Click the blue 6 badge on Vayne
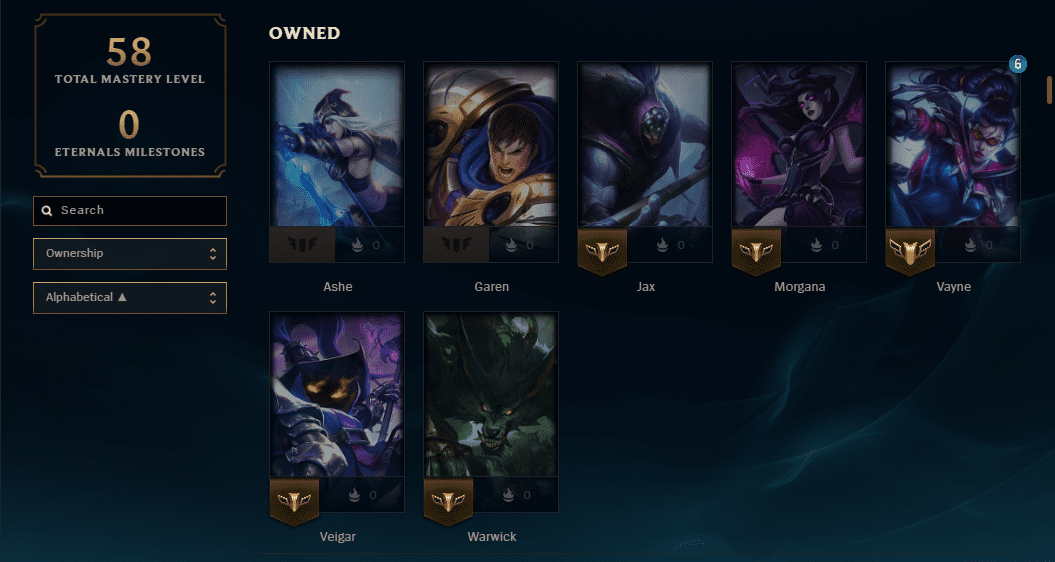Screen dimensions: 1055x562 coord(1018,65)
